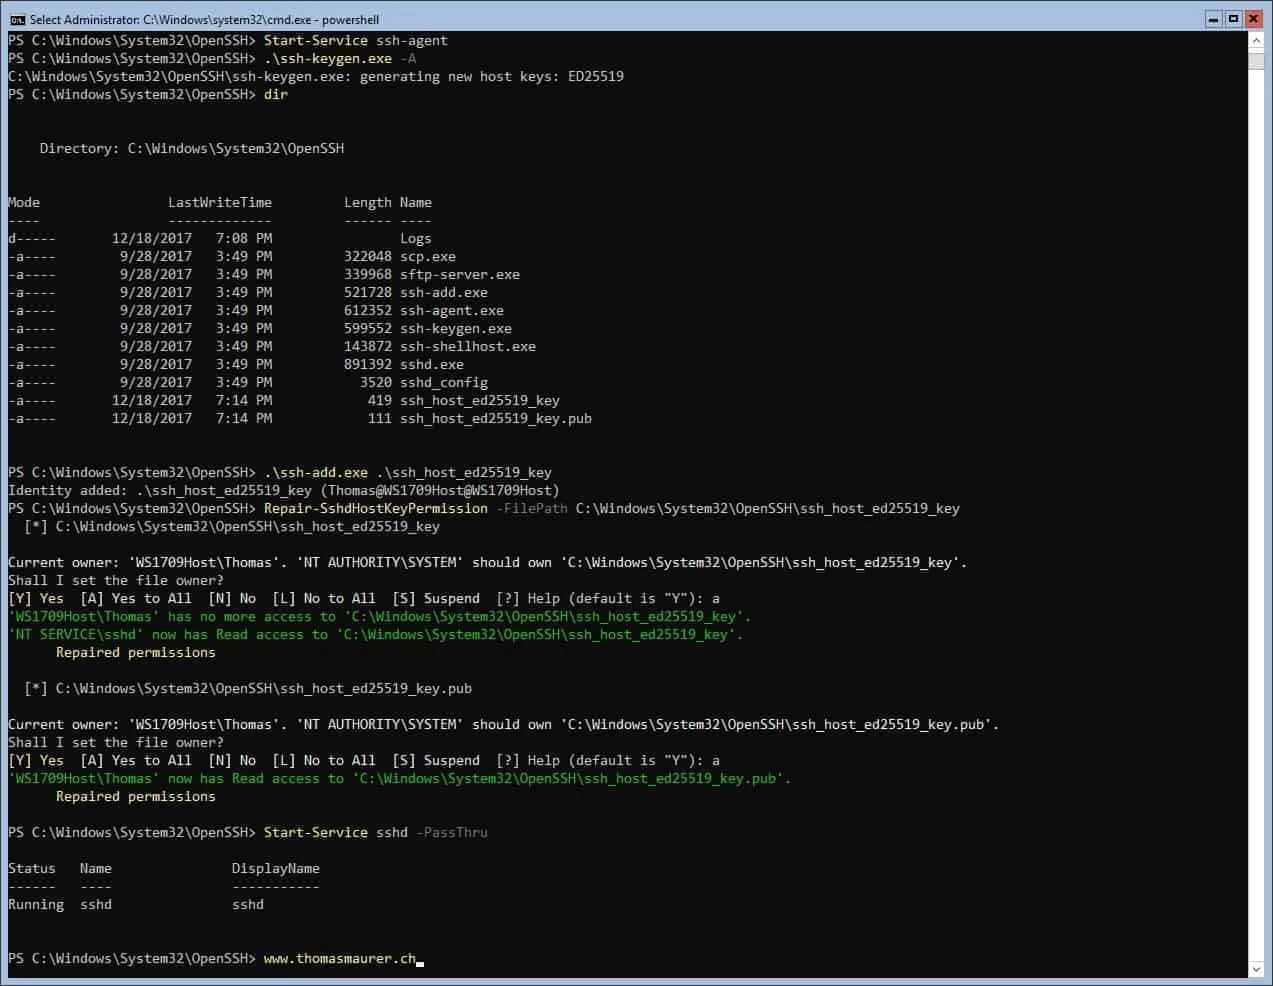The image size is (1273, 986).
Task: Click the 'Running' status value
Action: [36, 905]
